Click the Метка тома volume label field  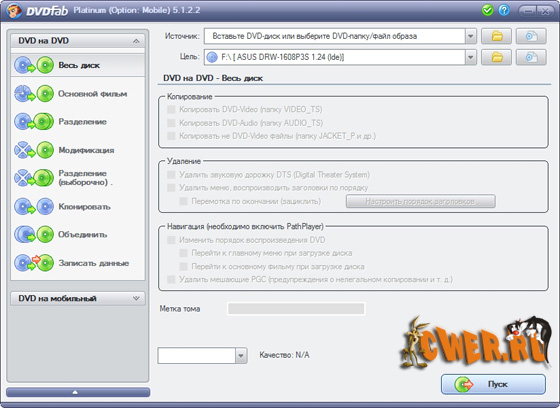click(x=296, y=309)
